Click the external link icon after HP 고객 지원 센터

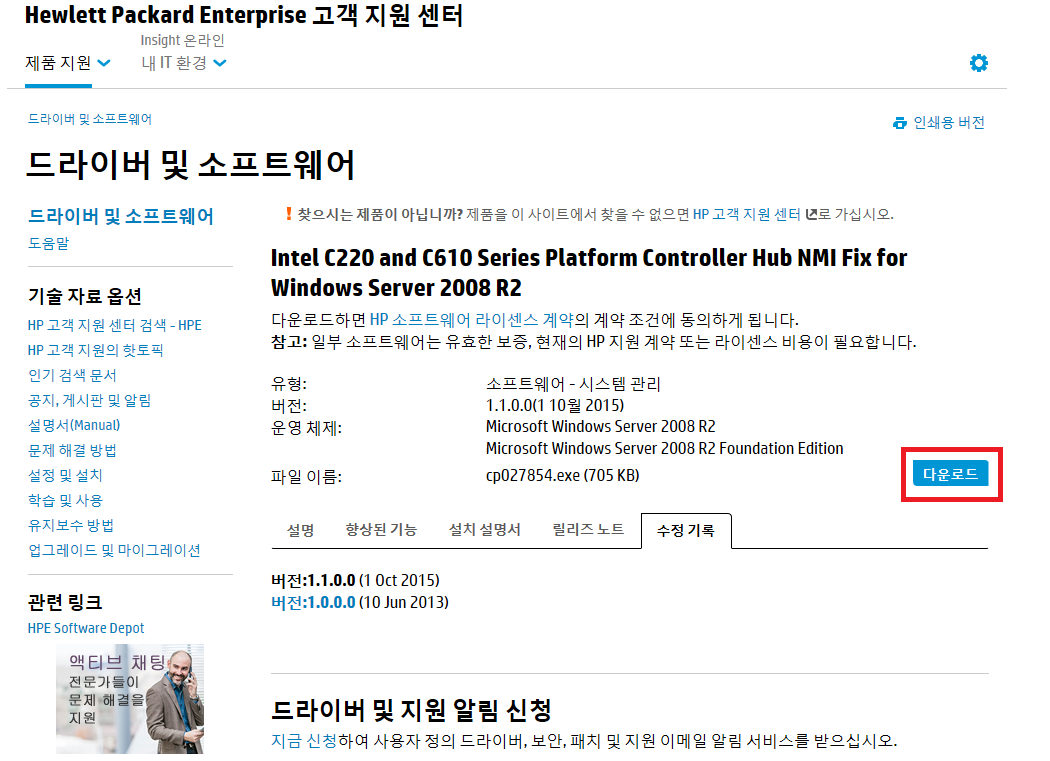tap(811, 214)
